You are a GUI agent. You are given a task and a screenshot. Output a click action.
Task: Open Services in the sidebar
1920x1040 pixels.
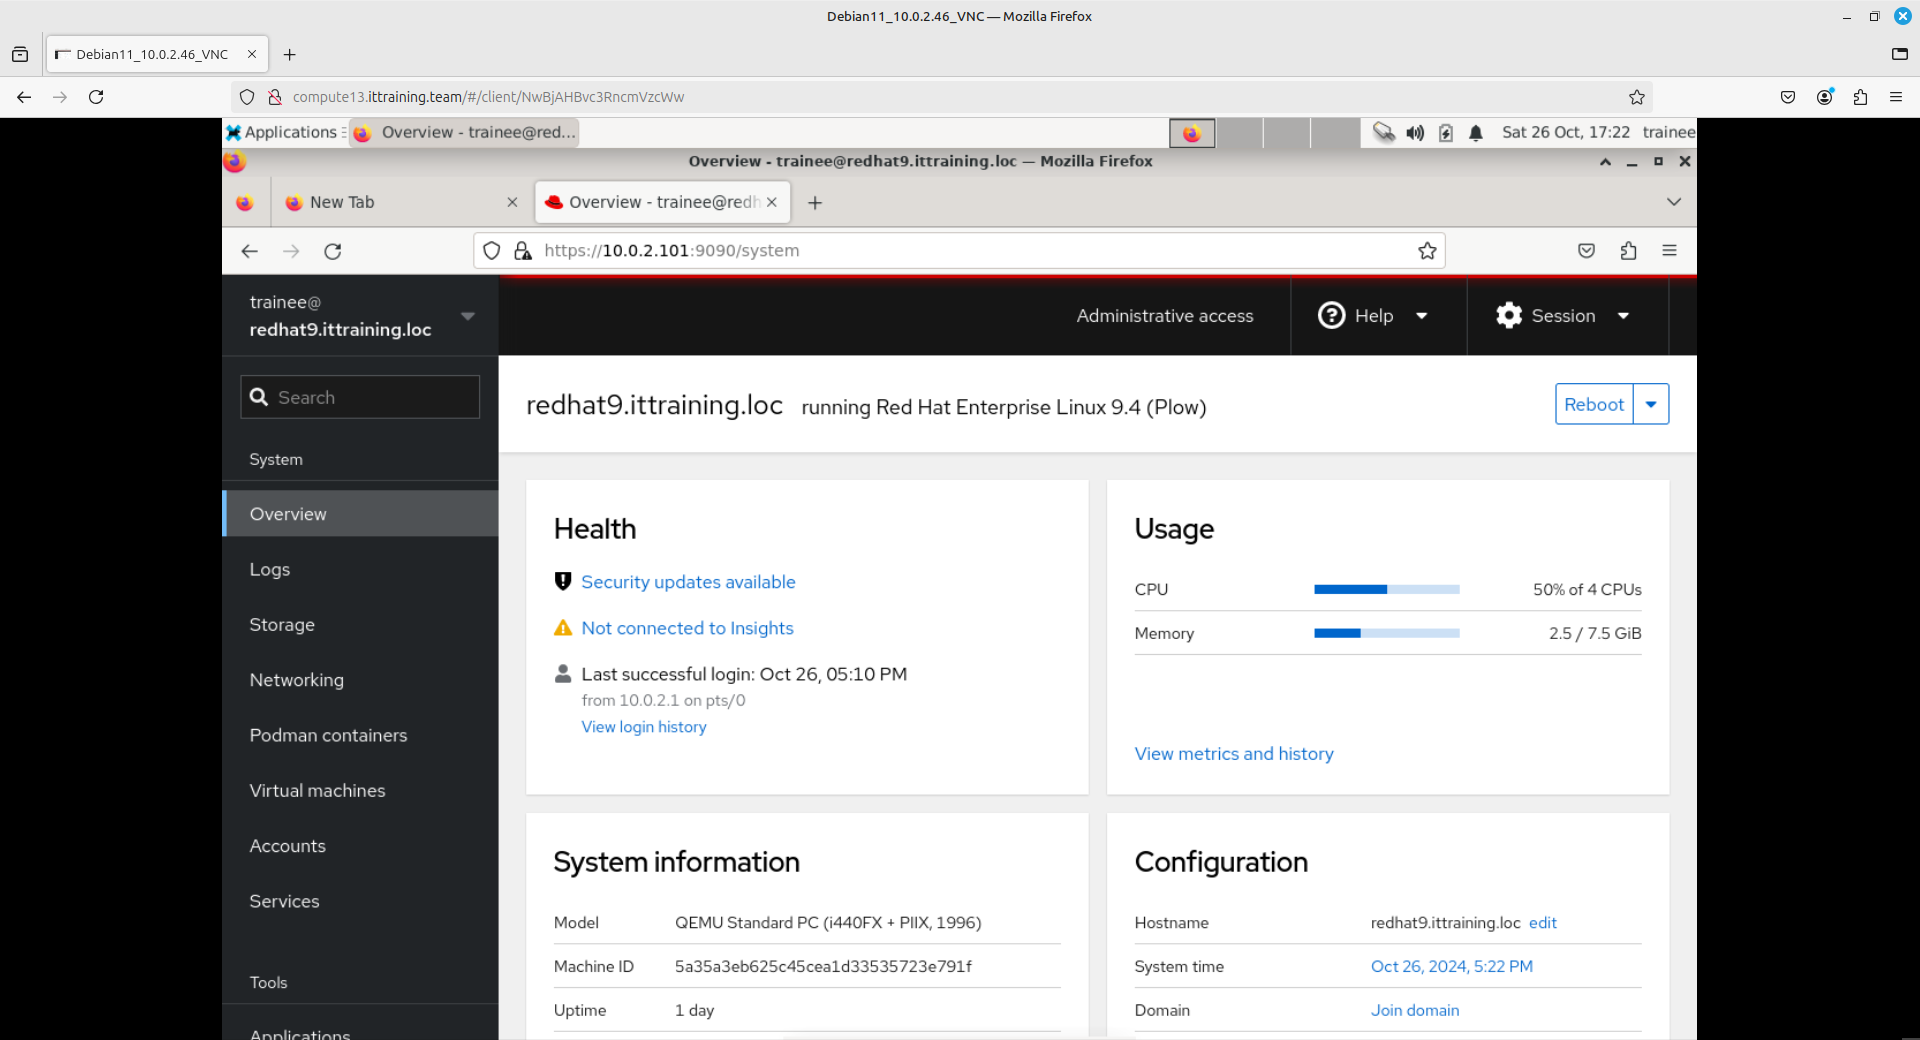click(x=360, y=901)
